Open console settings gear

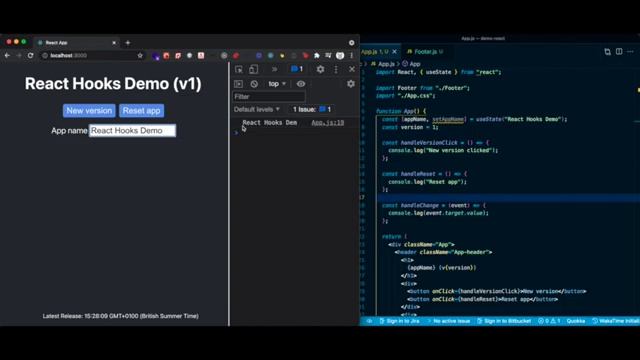(x=351, y=84)
